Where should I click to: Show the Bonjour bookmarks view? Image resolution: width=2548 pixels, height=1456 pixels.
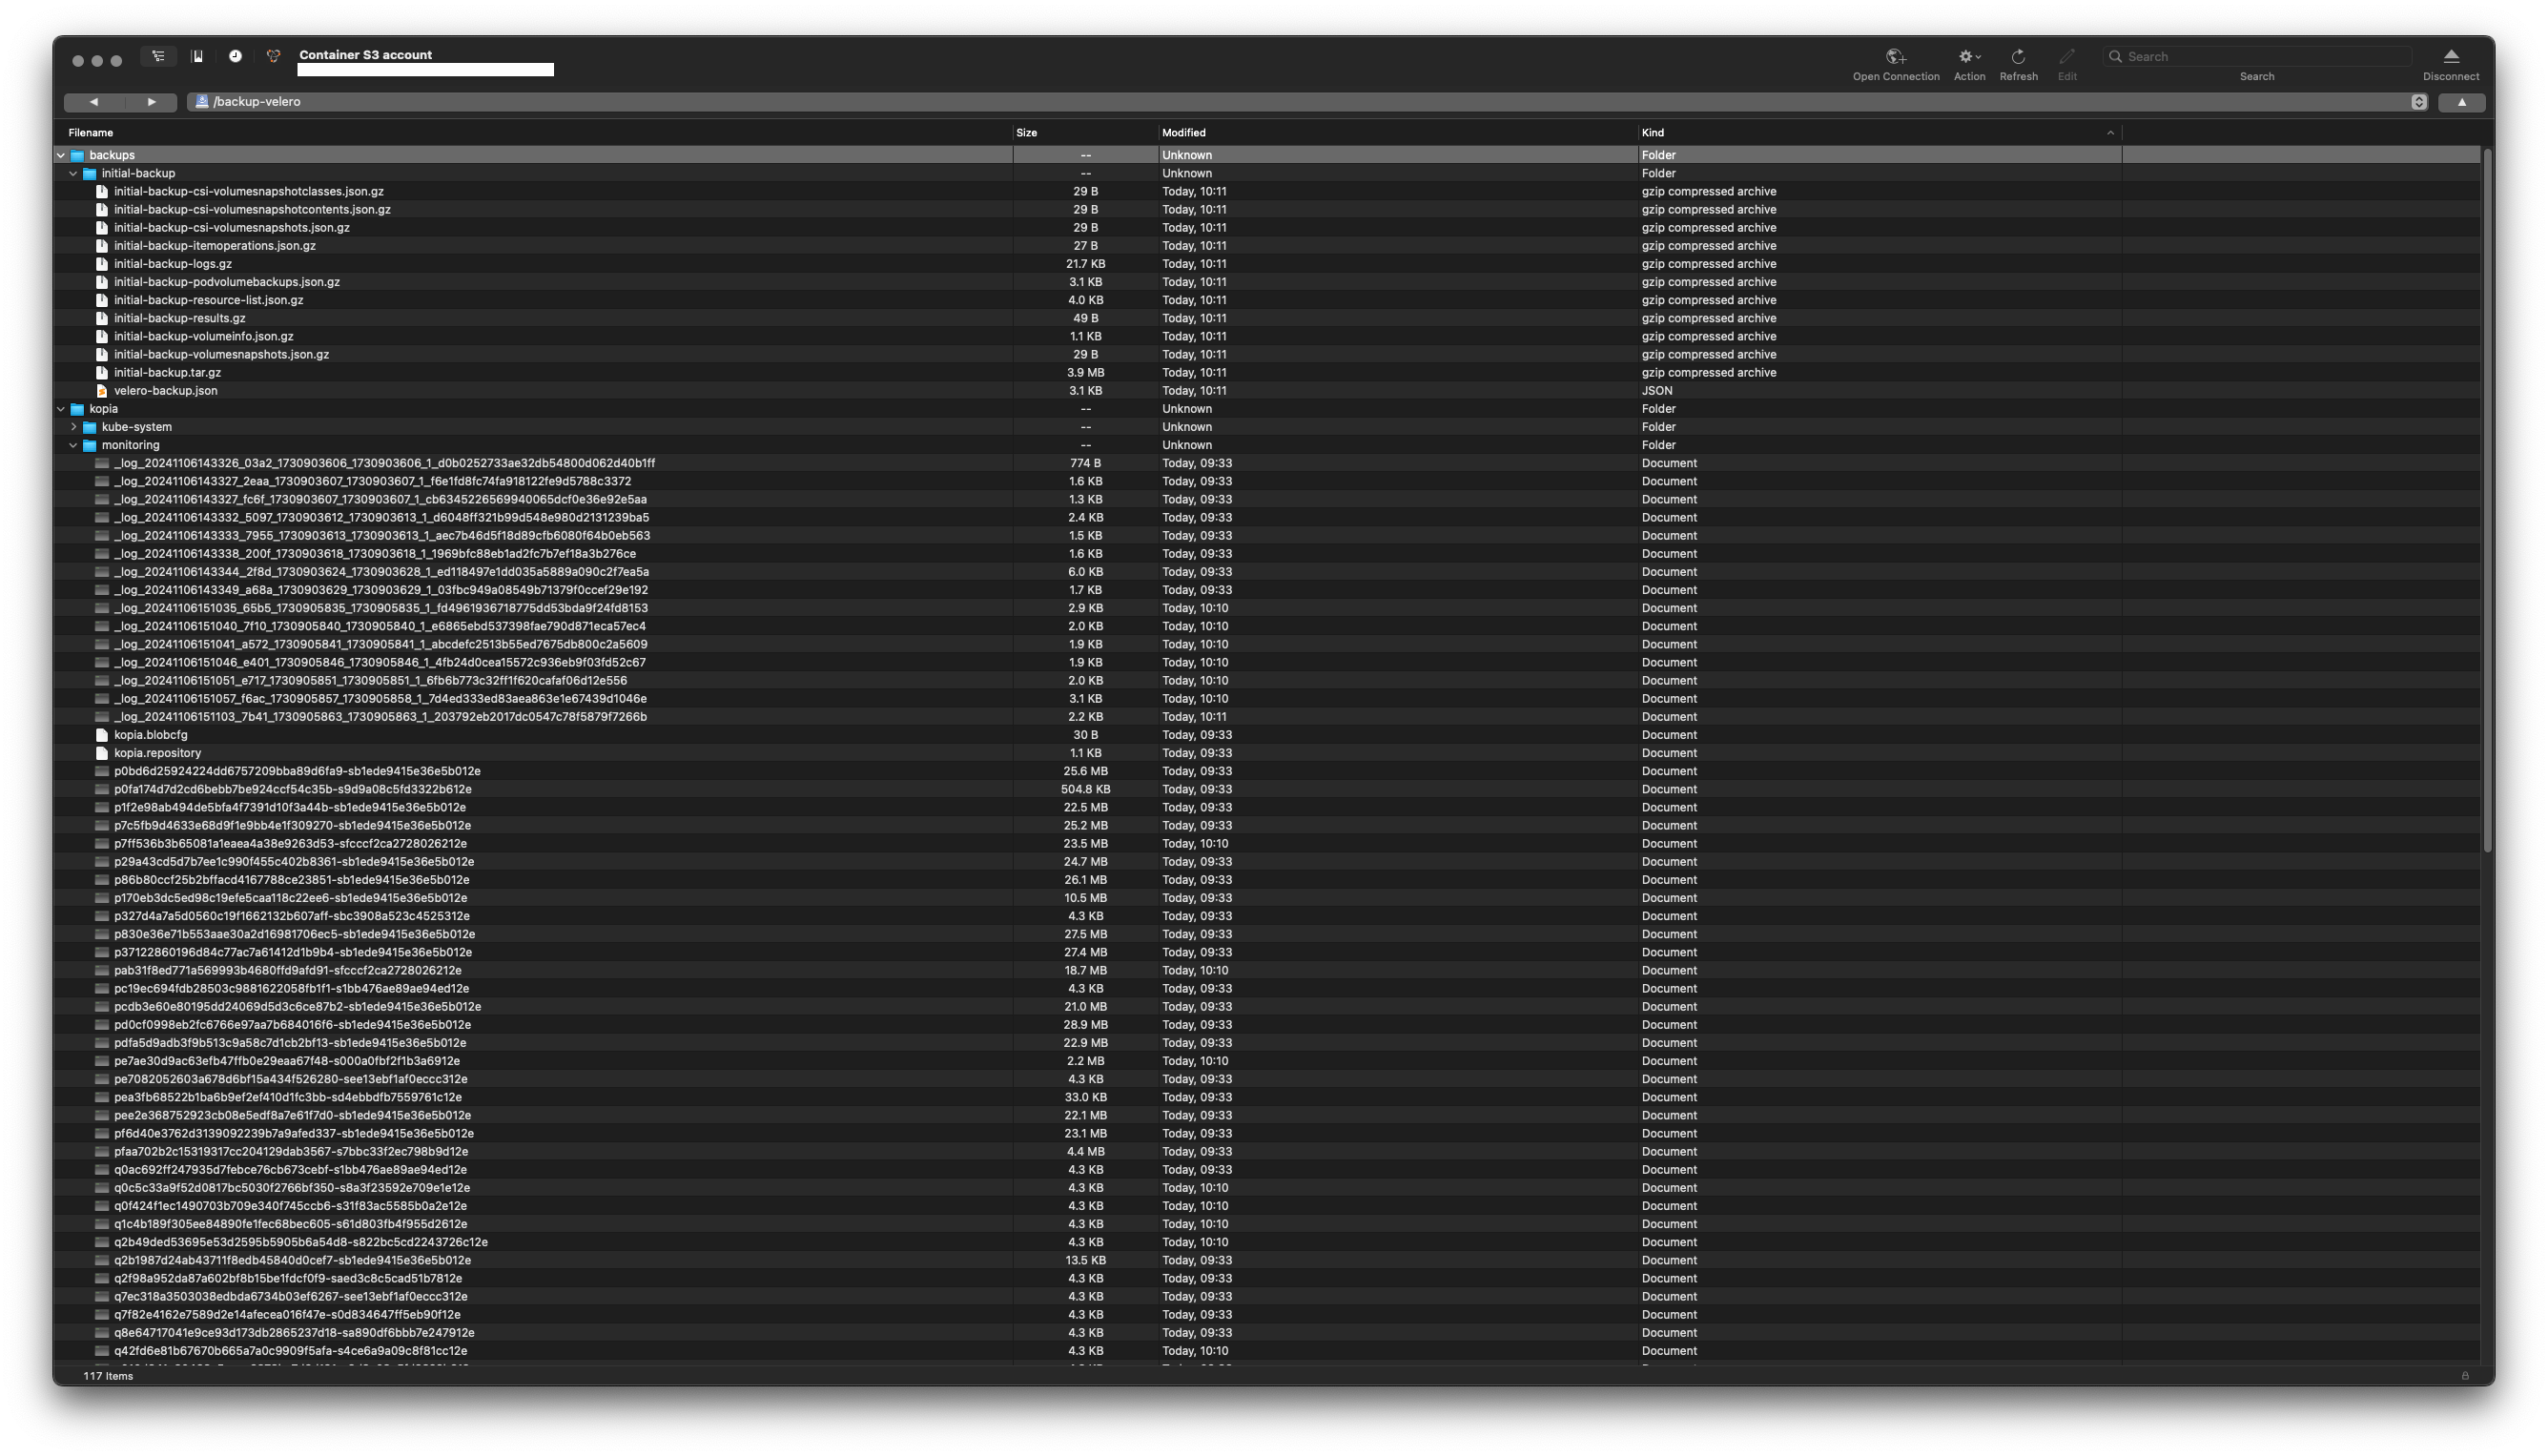point(274,56)
